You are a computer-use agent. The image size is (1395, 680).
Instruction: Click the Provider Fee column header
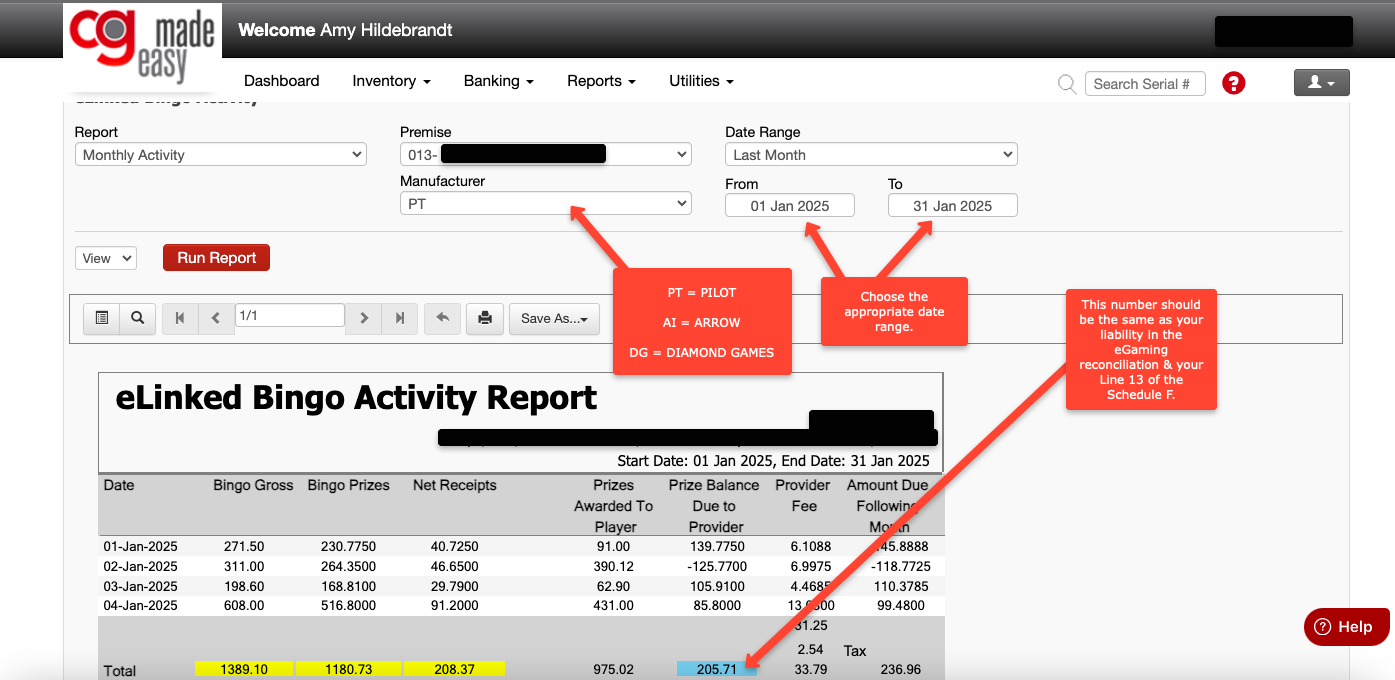click(803, 496)
